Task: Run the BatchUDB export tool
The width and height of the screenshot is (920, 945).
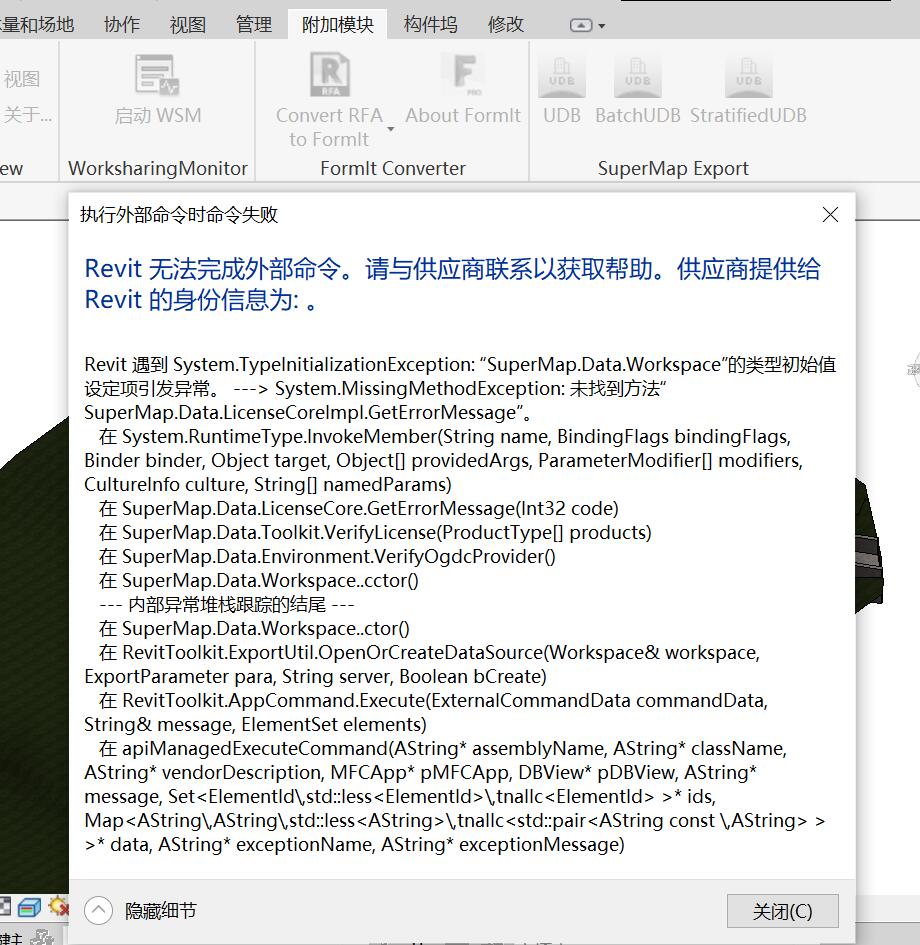Action: click(637, 77)
